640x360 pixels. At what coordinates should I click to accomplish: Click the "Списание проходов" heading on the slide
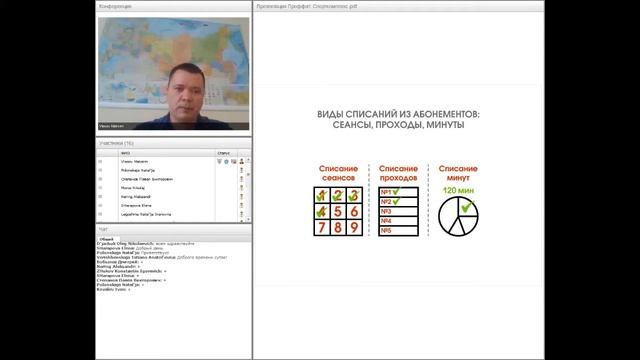(398, 173)
